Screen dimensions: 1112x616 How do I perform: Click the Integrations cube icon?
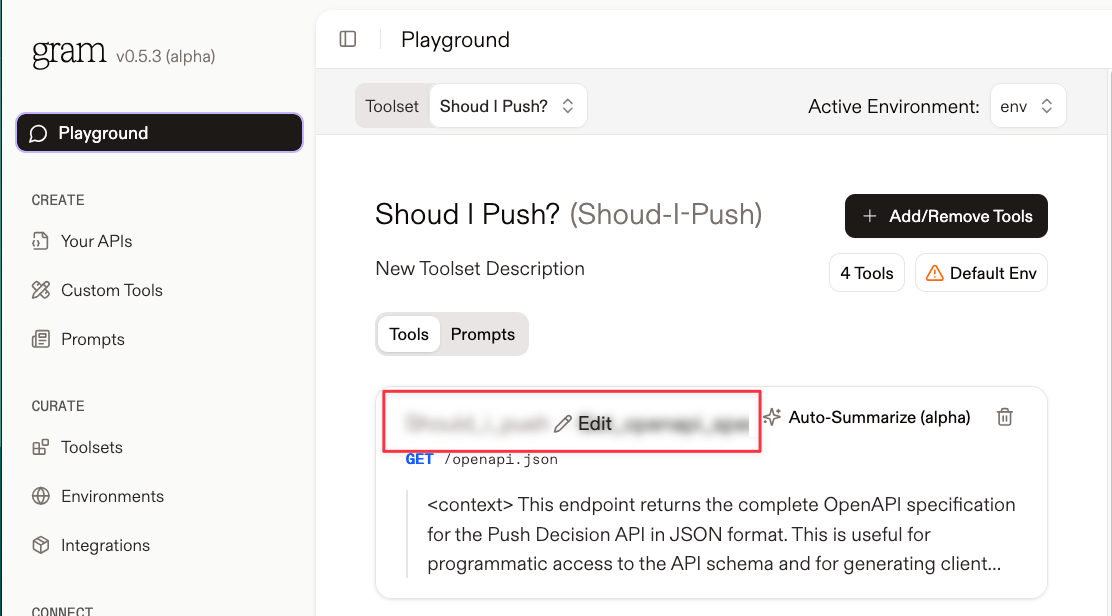pos(40,545)
